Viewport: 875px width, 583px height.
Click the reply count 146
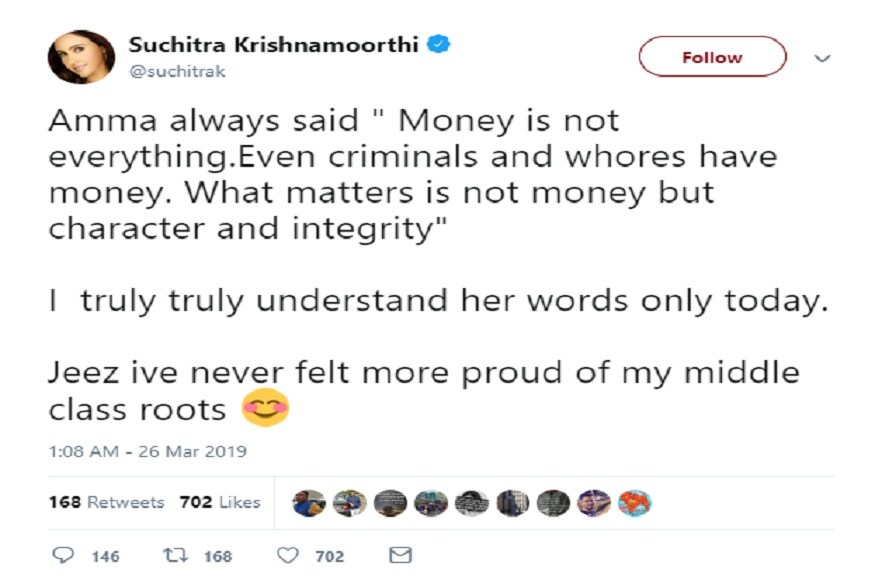pos(105,557)
